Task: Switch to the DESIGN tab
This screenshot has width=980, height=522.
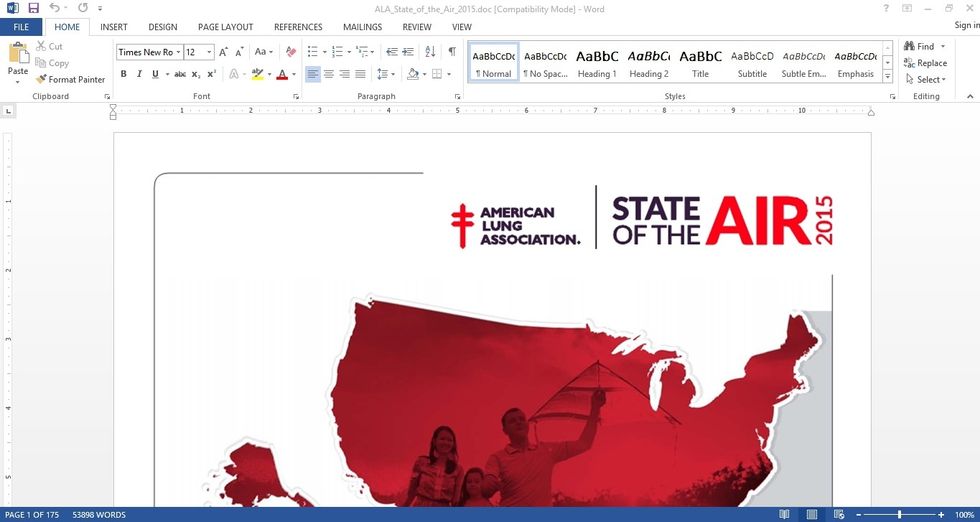Action: (x=162, y=27)
